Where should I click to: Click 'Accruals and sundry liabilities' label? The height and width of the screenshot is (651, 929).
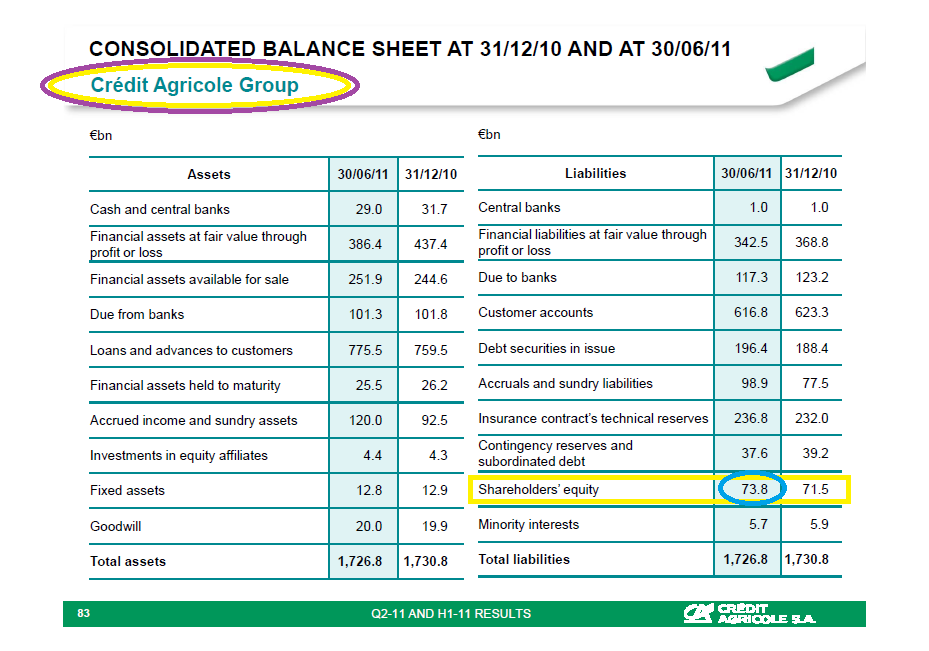[x=565, y=383]
